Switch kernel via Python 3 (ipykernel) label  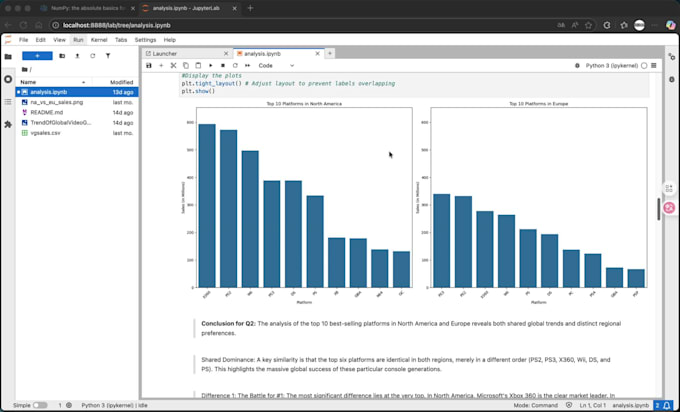[x=611, y=65]
